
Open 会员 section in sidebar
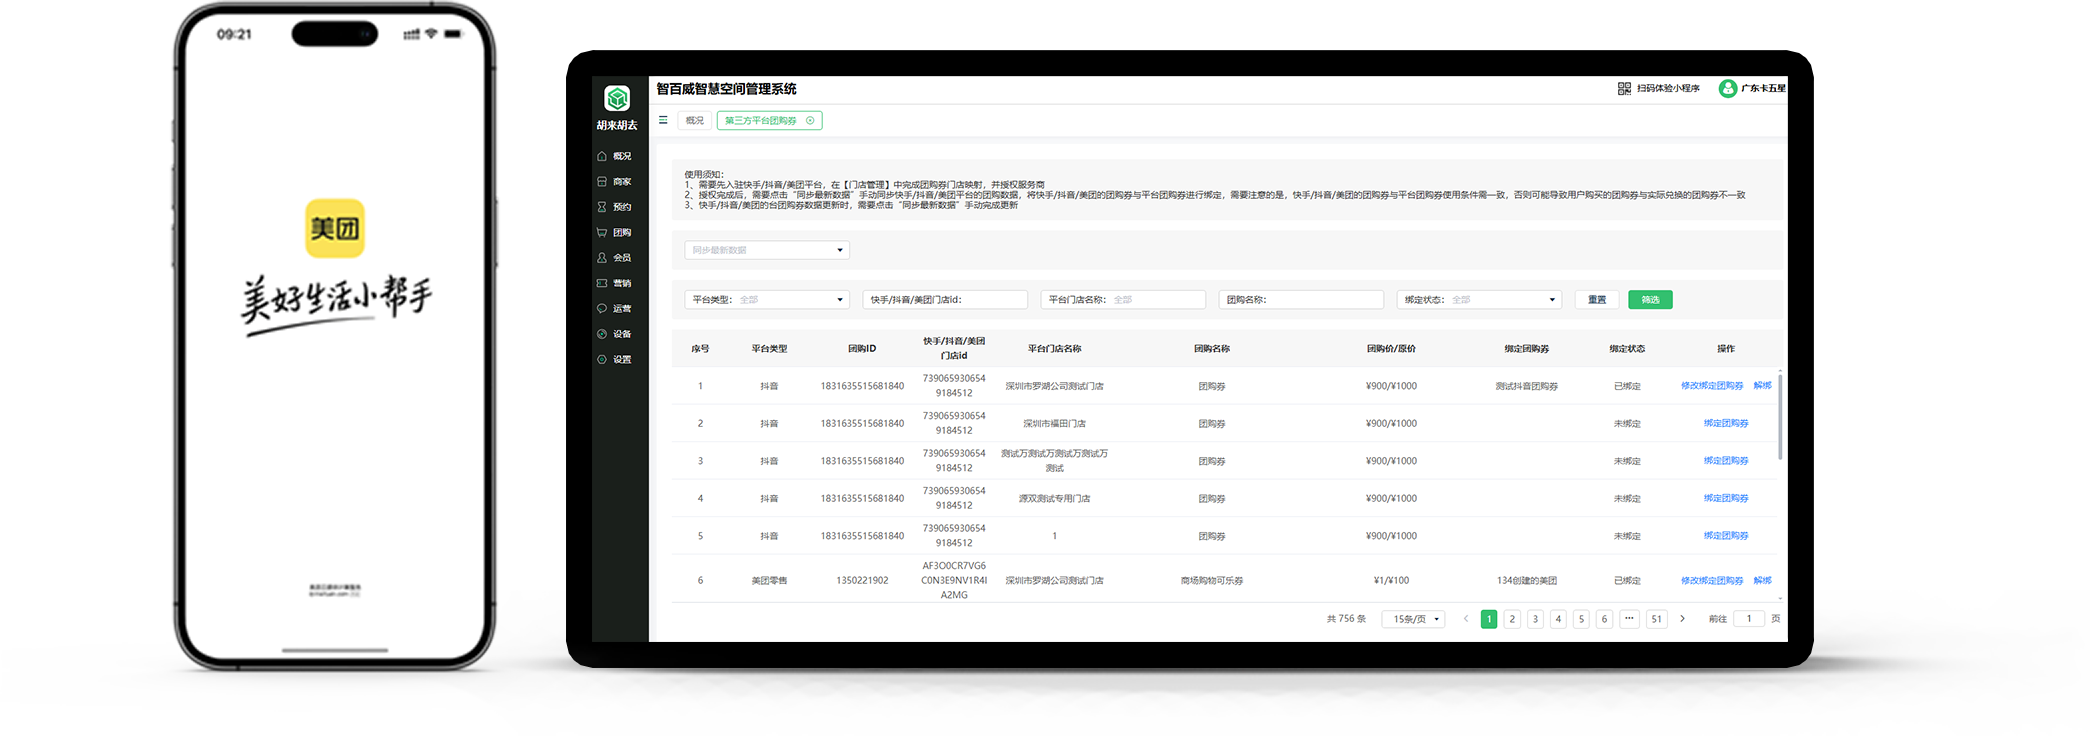[x=615, y=258]
